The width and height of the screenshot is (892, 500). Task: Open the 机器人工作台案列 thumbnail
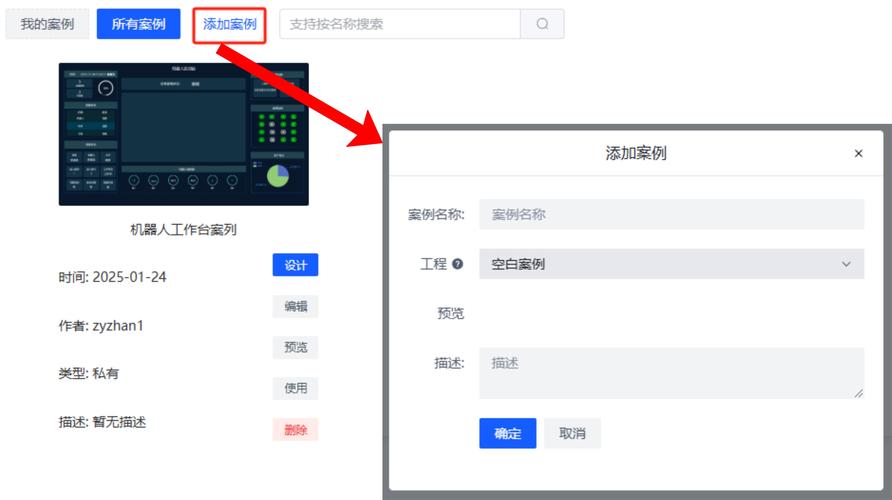tap(184, 134)
